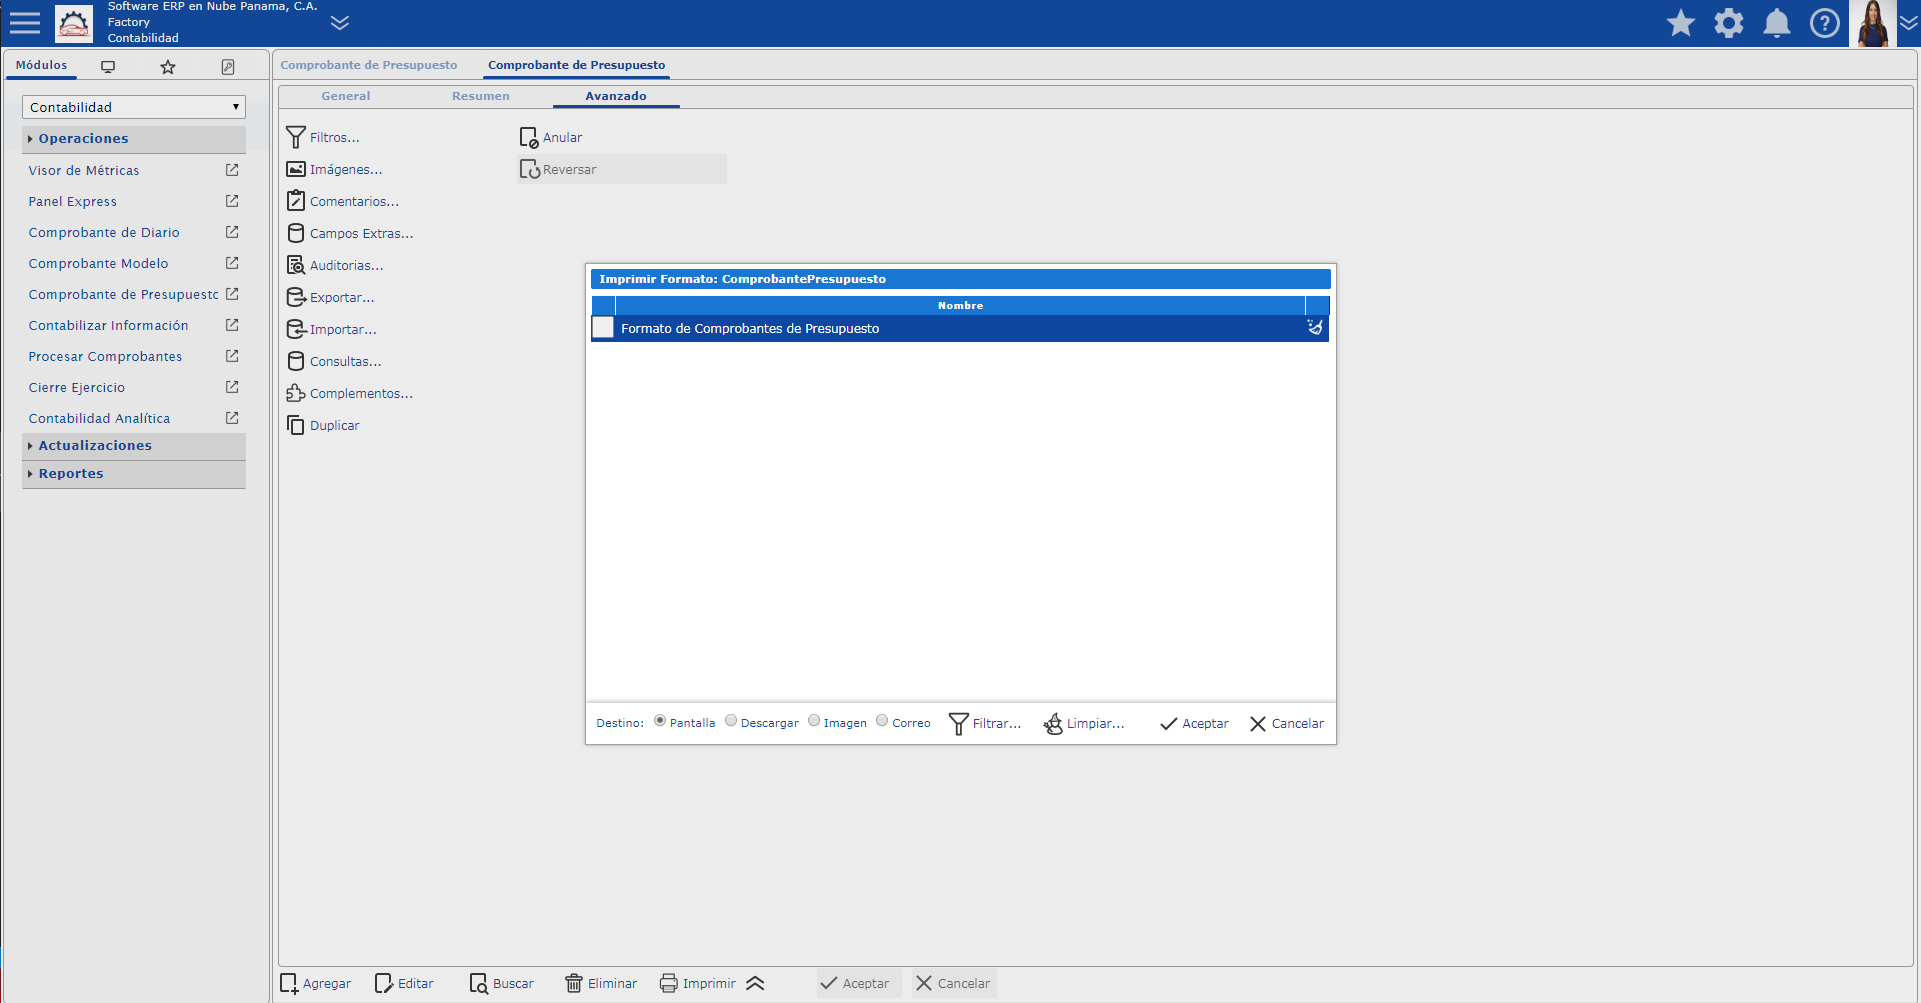1921x1003 pixels.
Task: Open the help question mark icon
Action: click(1825, 23)
